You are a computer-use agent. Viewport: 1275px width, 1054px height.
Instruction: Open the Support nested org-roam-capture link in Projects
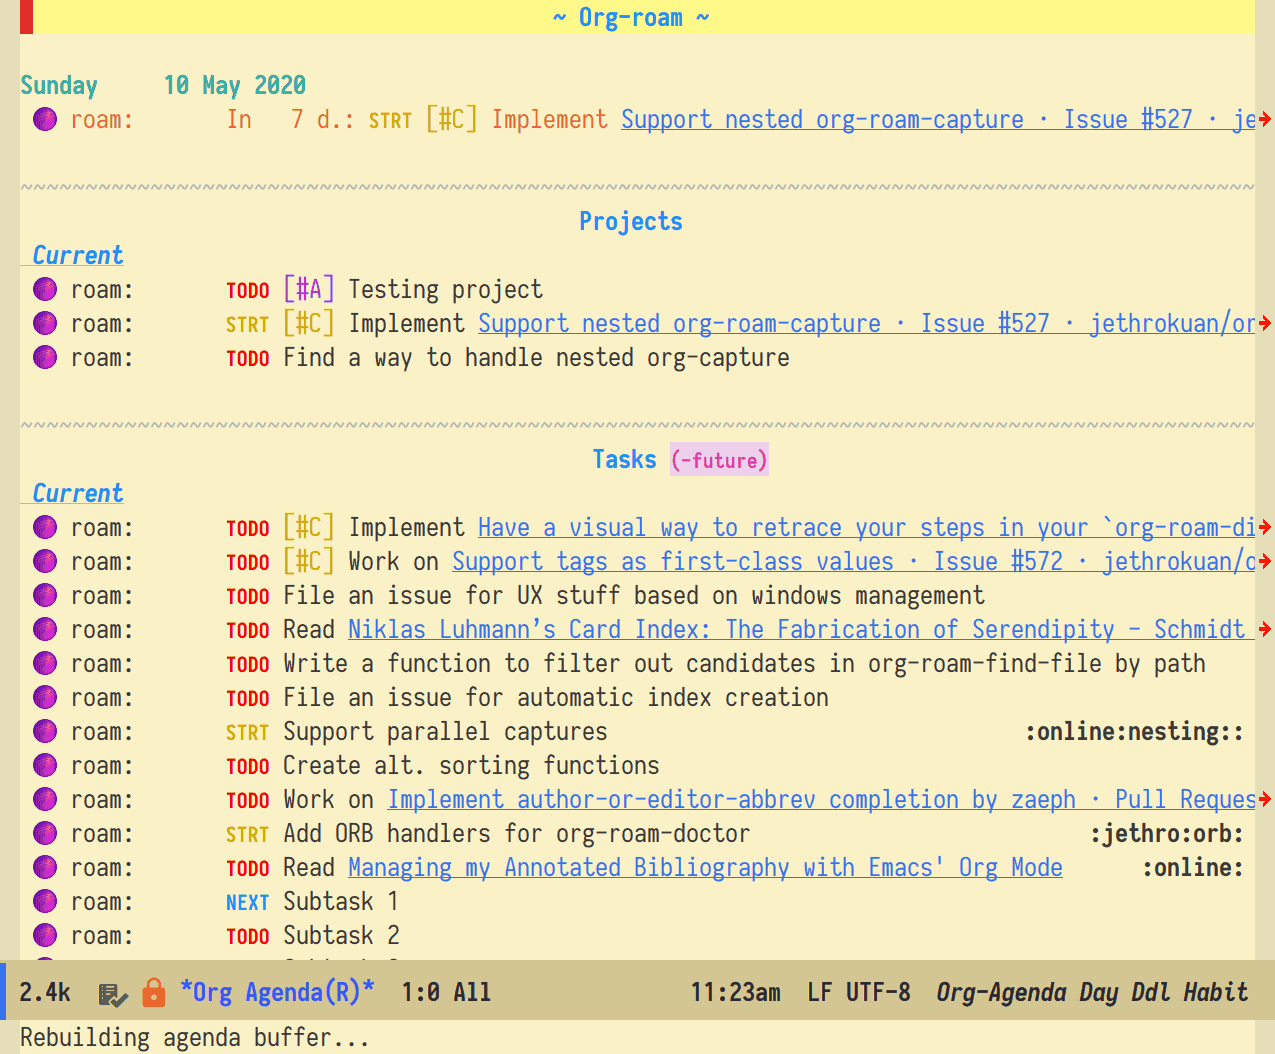click(866, 324)
